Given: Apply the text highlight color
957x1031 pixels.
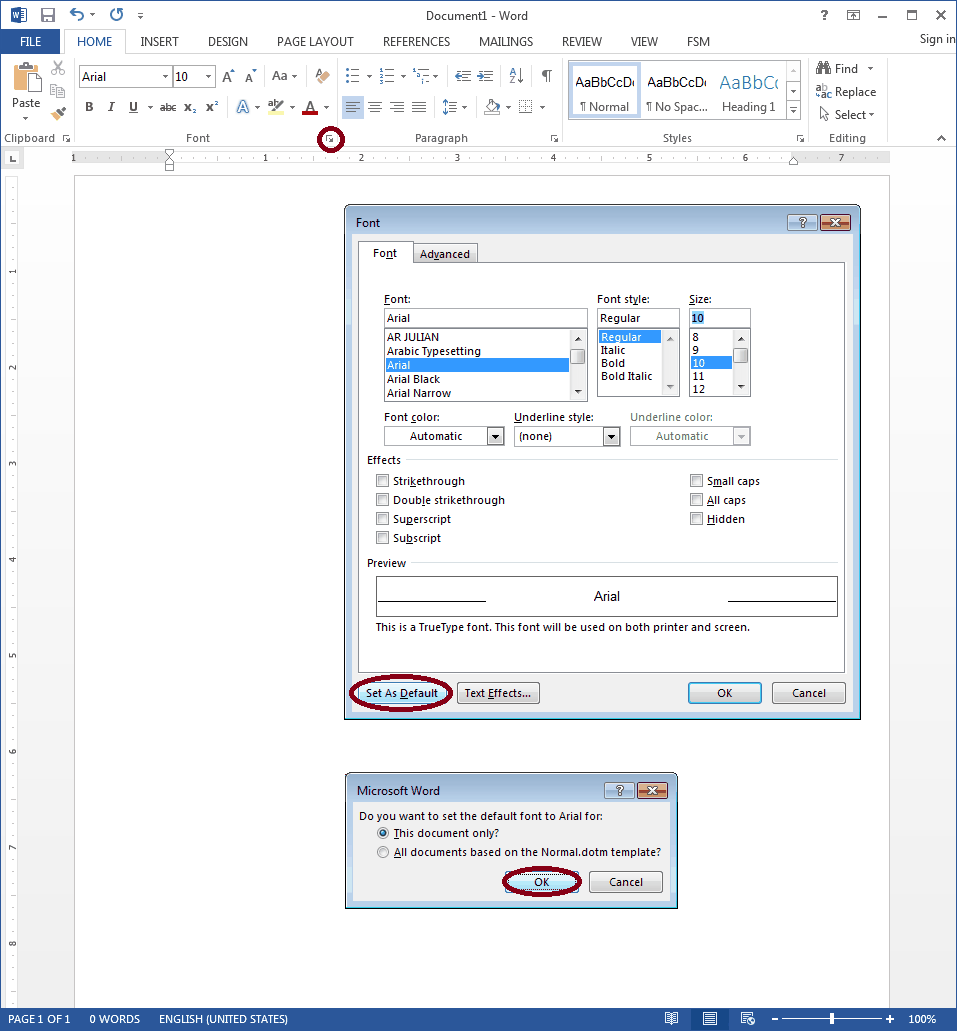Looking at the screenshot, I should (276, 107).
